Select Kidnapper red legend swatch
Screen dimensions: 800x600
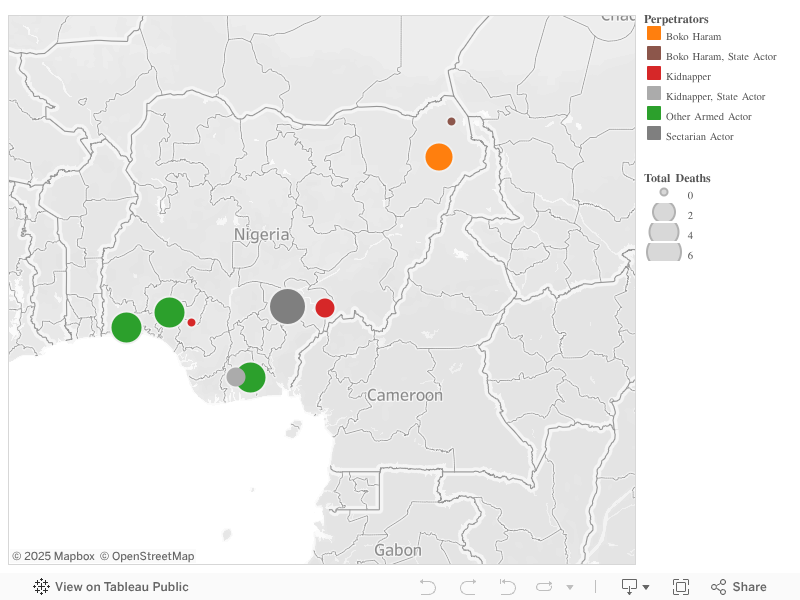[654, 76]
